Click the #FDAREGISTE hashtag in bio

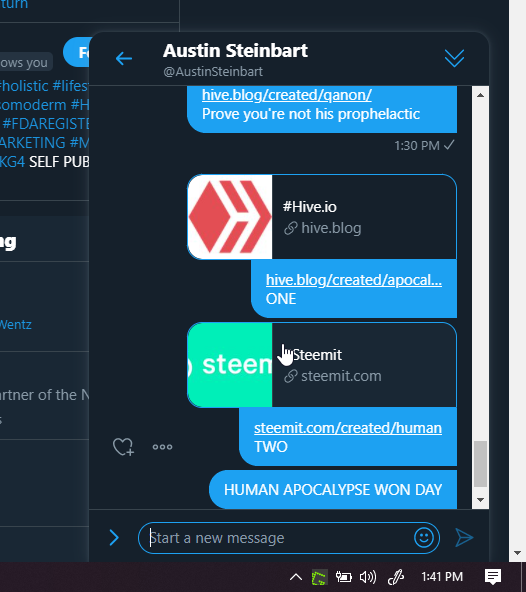pyautogui.click(x=46, y=124)
